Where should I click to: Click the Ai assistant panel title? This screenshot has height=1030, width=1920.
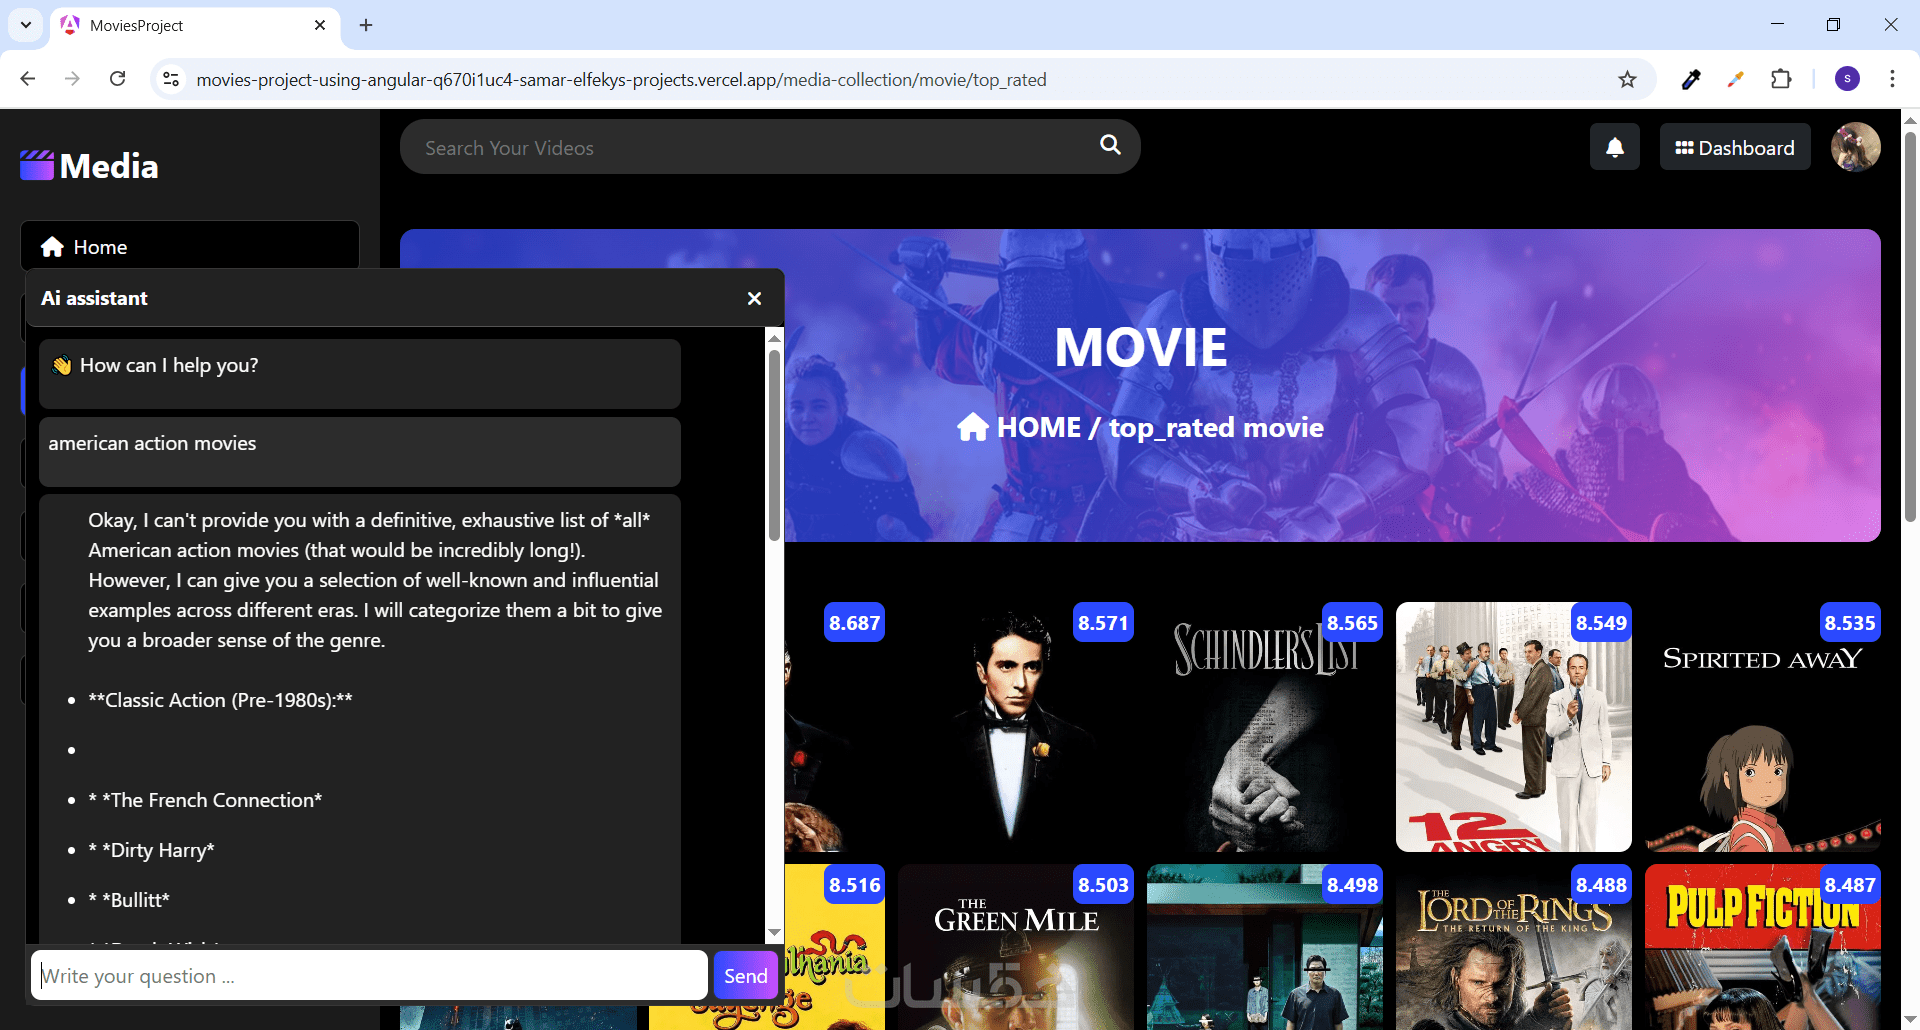[x=94, y=298]
